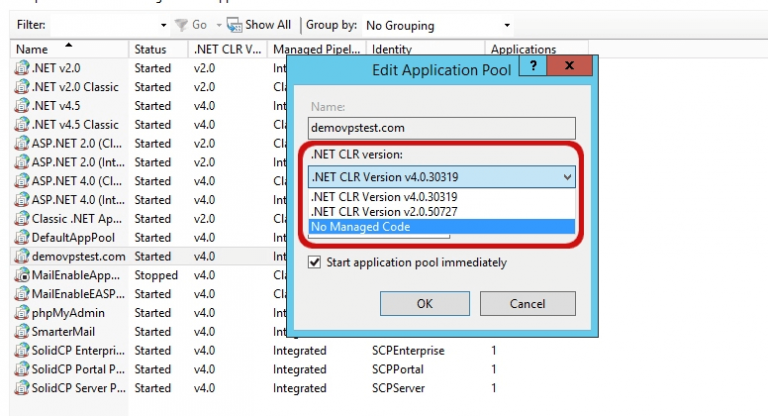The height and width of the screenshot is (416, 768).
Task: Open the Filter dropdown arrow
Action: click(163, 25)
